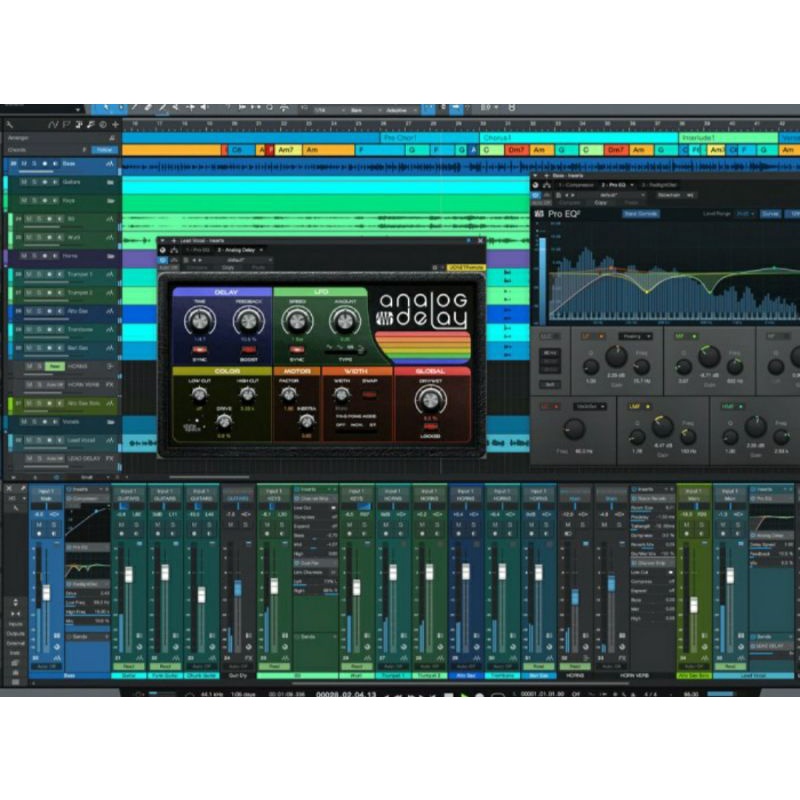
Task: Adjust the Alto Sax Solo channel fader
Action: (x=694, y=605)
